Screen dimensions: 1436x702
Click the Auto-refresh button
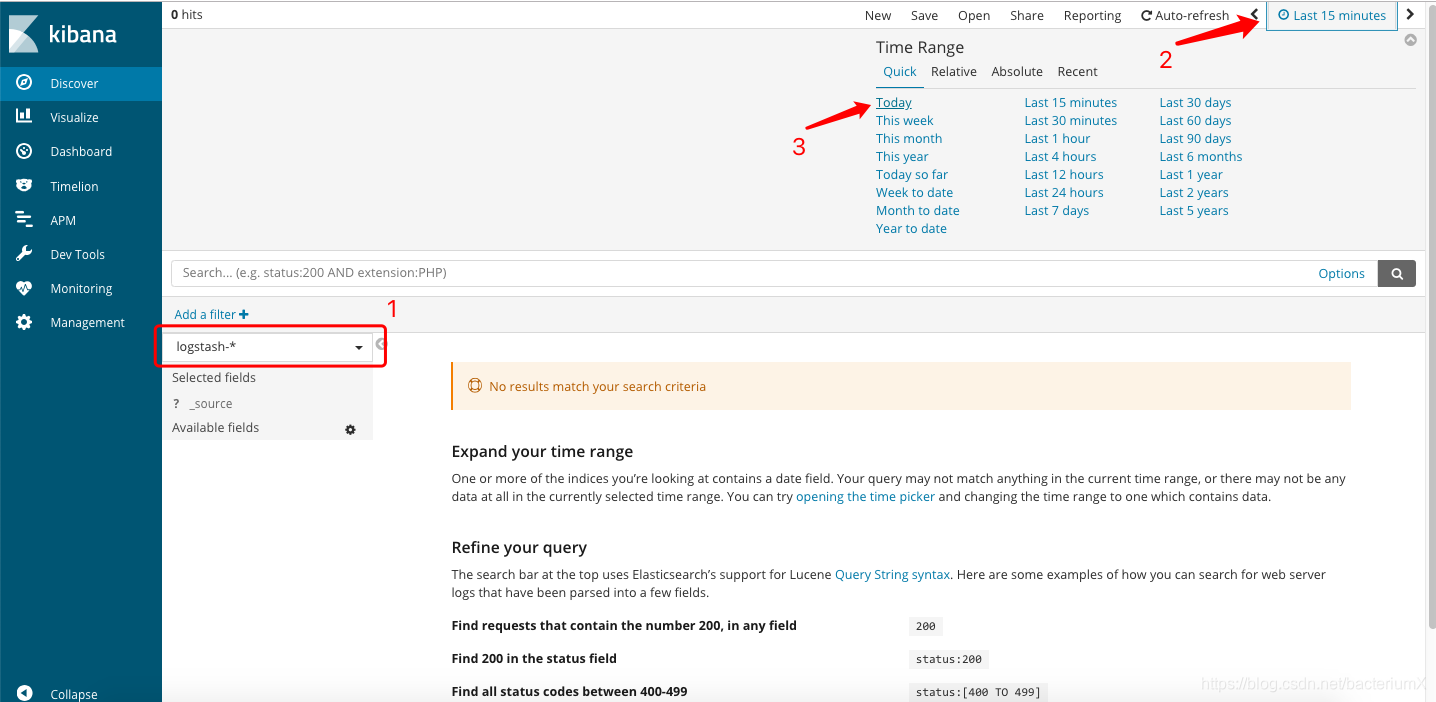(x=1185, y=15)
